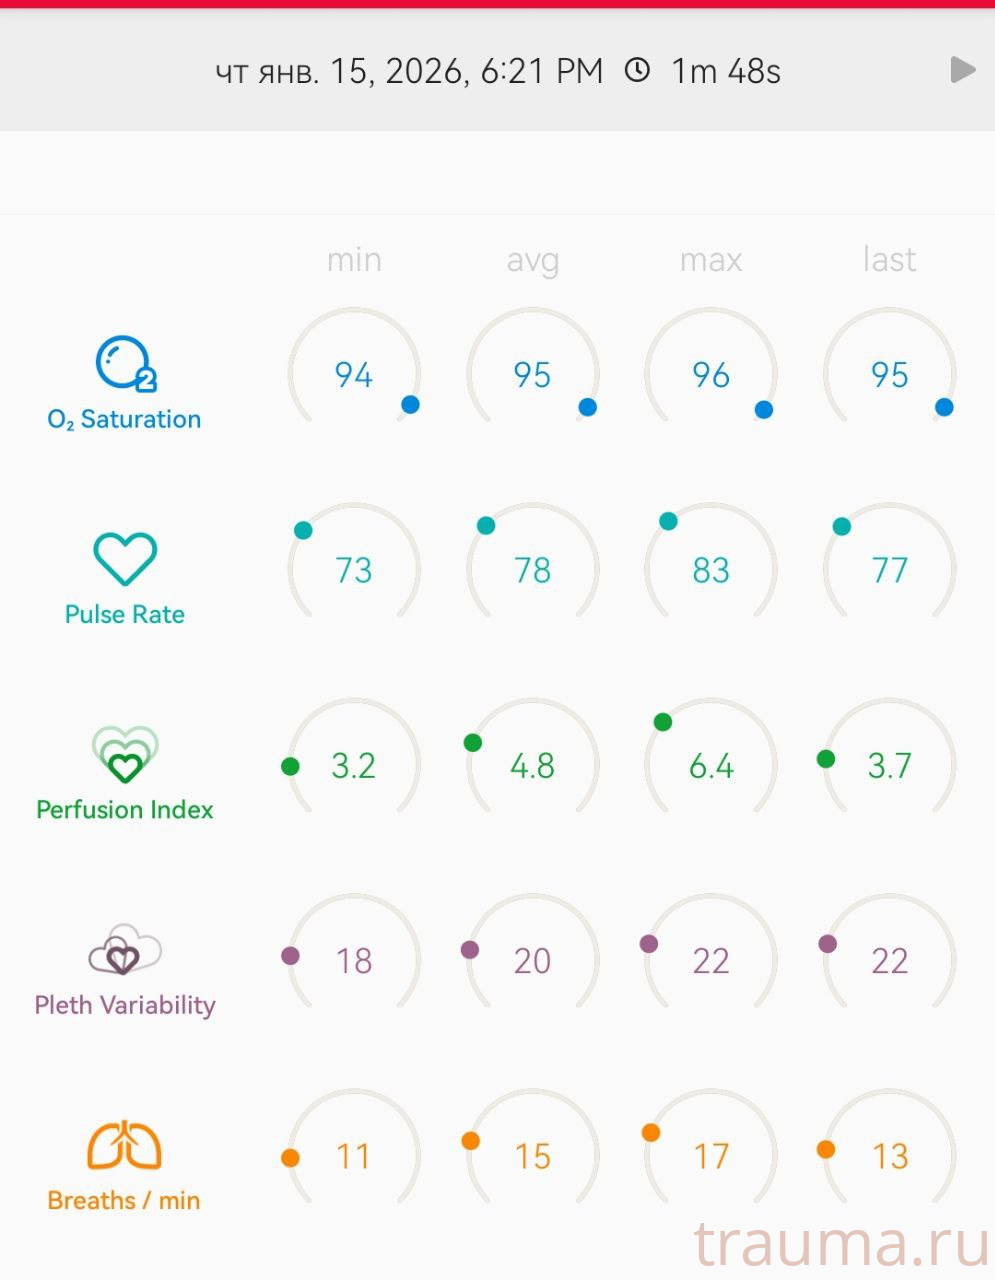
Task: Click the O₂ Saturation bubble icon
Action: (125, 363)
